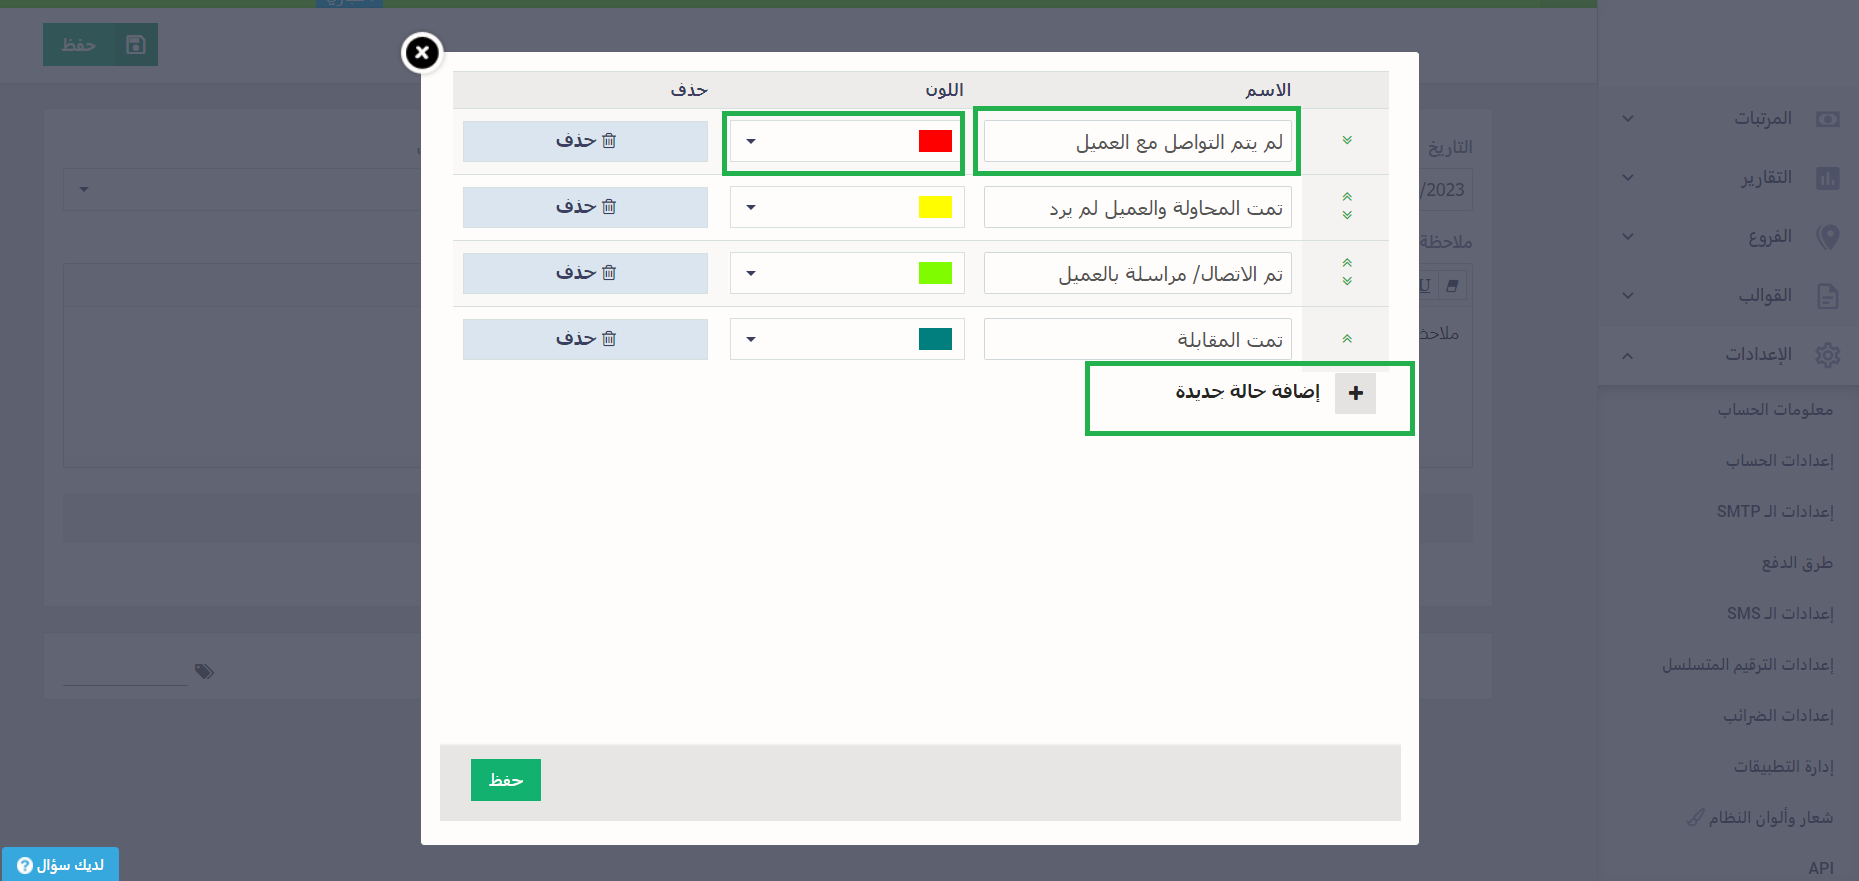Image resolution: width=1859 pixels, height=881 pixels.
Task: Move the third status row down
Action: [1347, 282]
